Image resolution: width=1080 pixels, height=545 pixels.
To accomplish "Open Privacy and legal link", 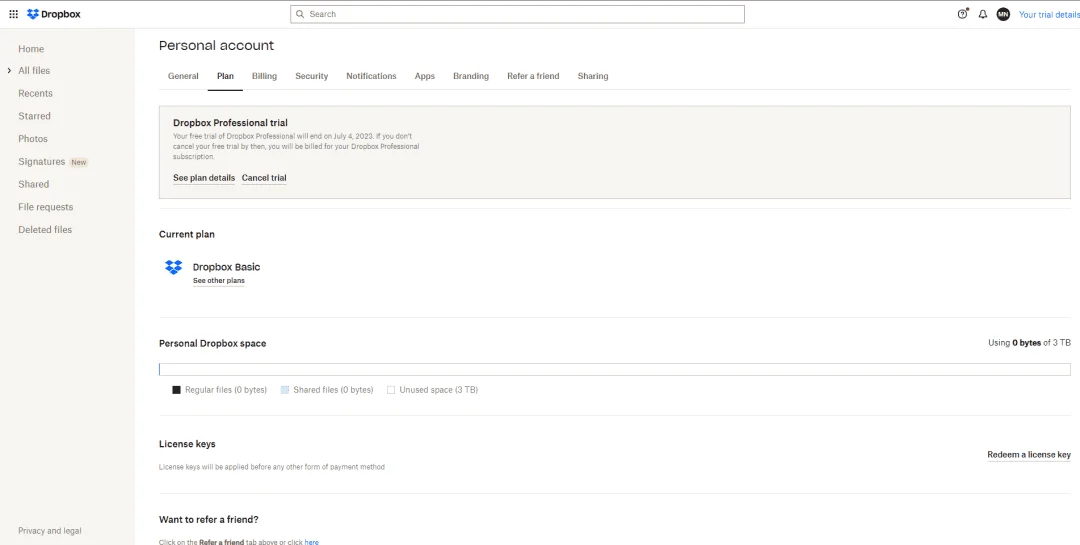I will [x=50, y=531].
